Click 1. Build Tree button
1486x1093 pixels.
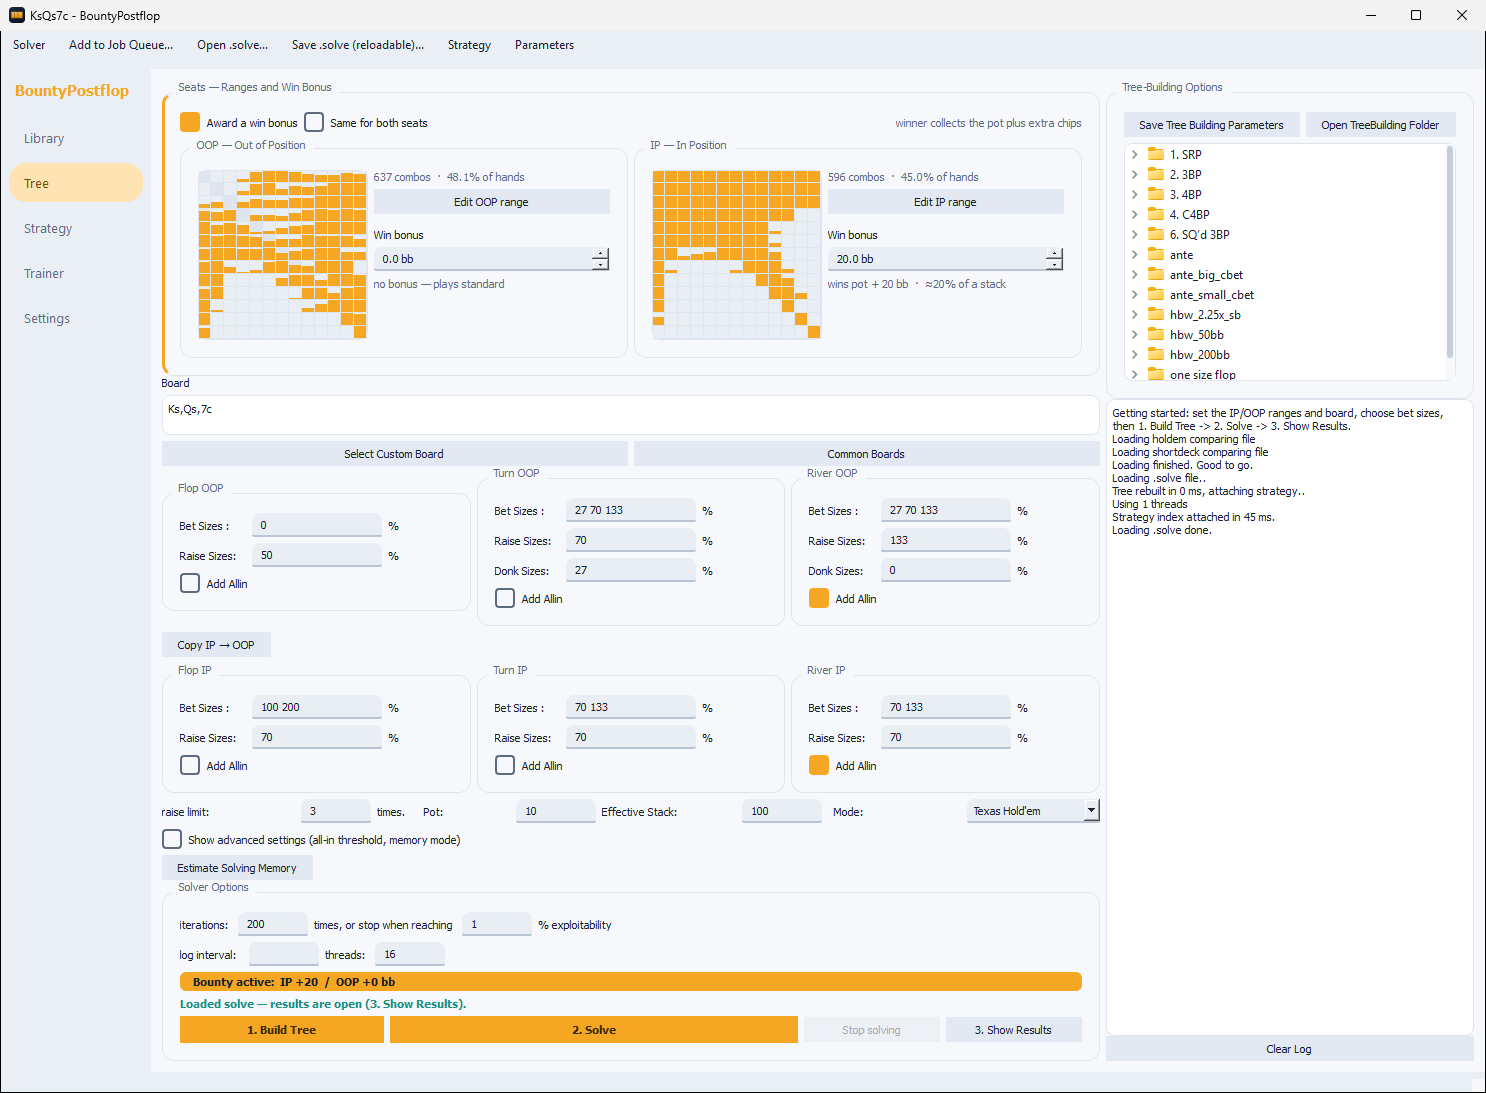pyautogui.click(x=282, y=1030)
